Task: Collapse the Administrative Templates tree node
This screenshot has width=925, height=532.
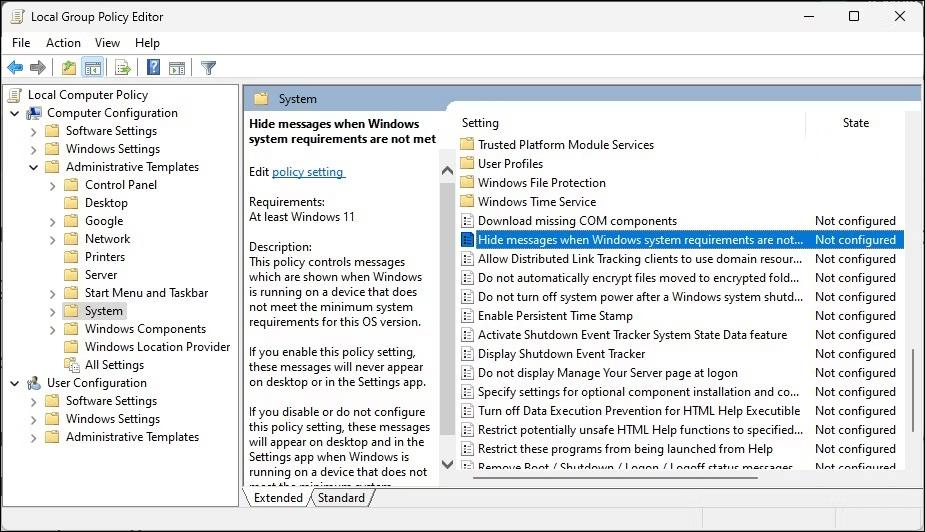Action: (x=35, y=167)
